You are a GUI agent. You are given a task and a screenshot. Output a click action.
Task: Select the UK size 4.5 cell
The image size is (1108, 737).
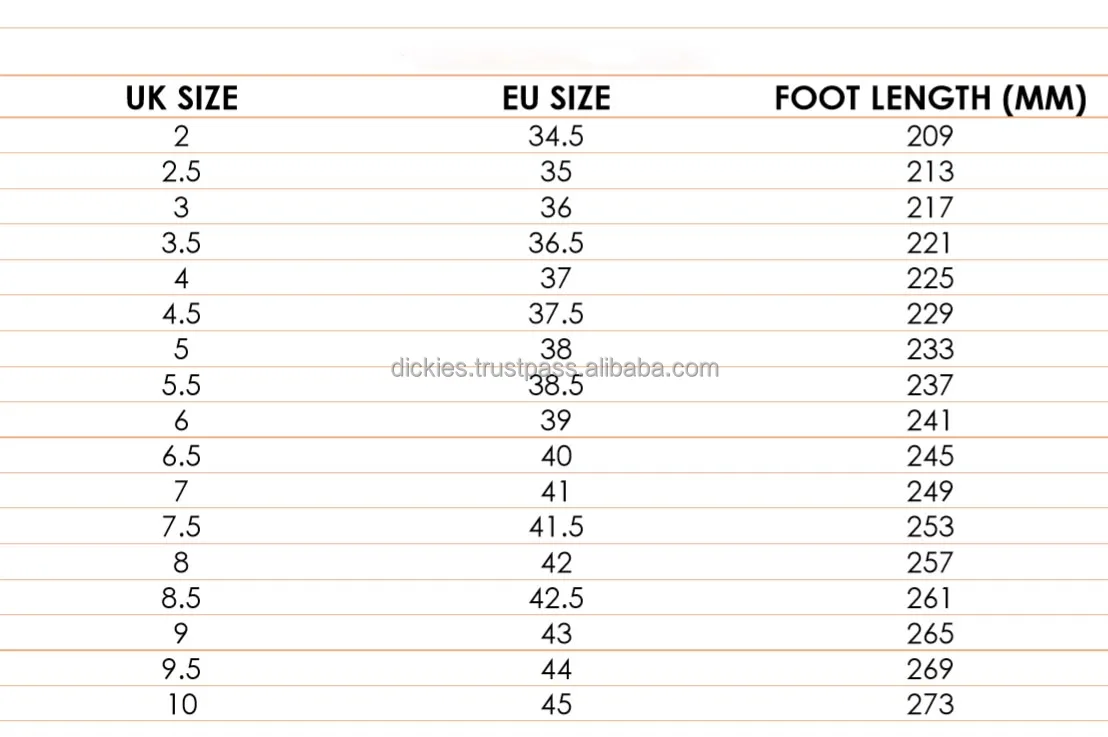coord(181,314)
